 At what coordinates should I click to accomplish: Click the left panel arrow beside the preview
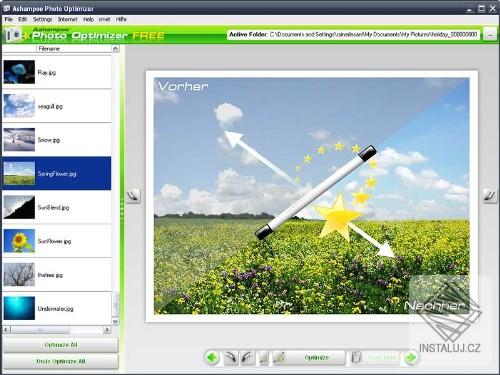point(133,195)
